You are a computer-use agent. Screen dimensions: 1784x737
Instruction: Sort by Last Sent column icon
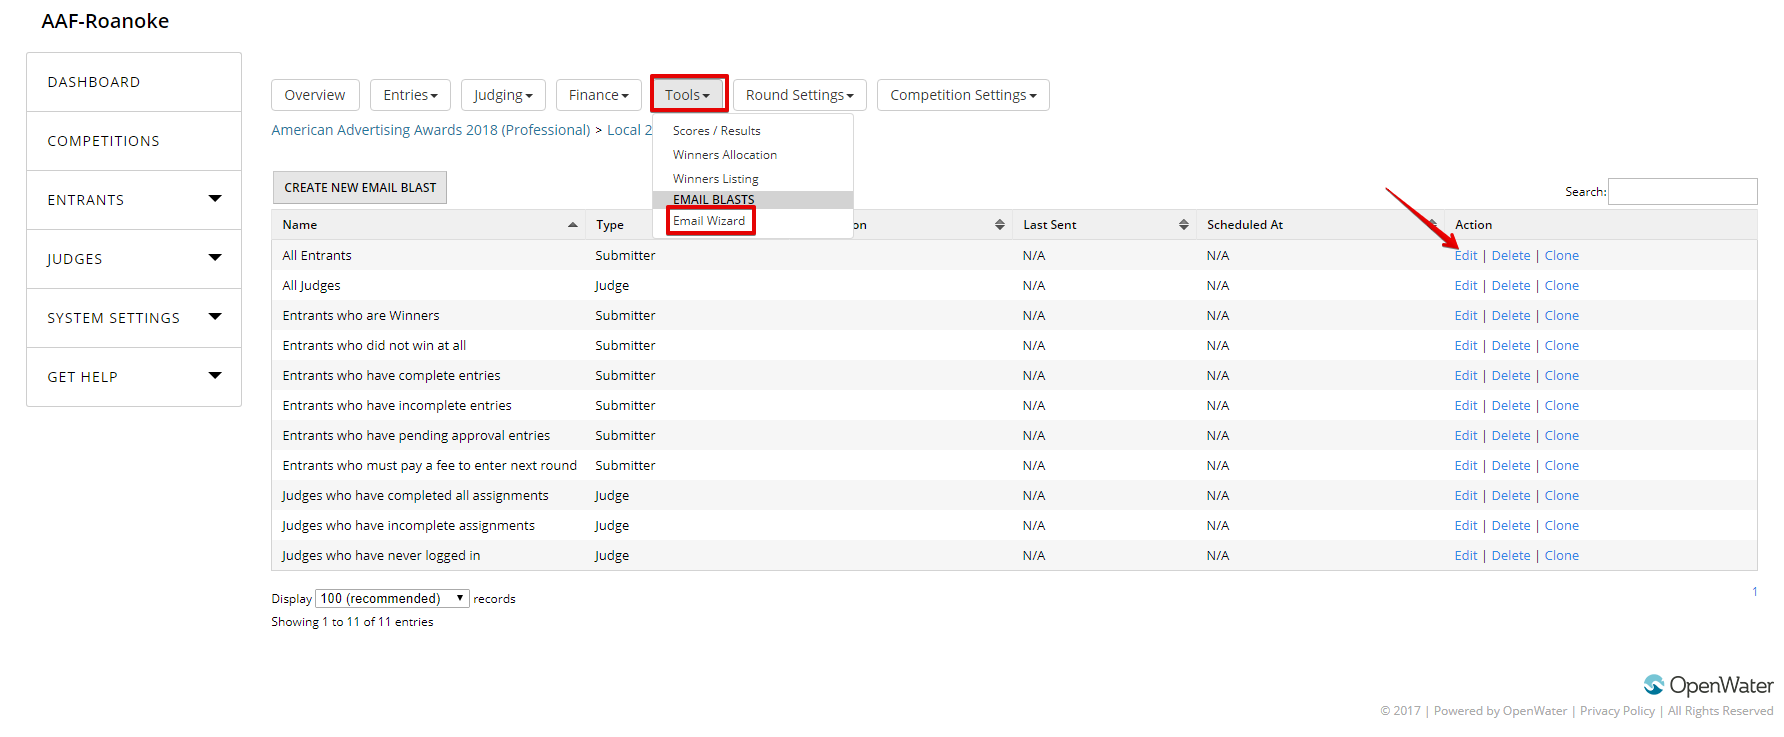(1184, 225)
